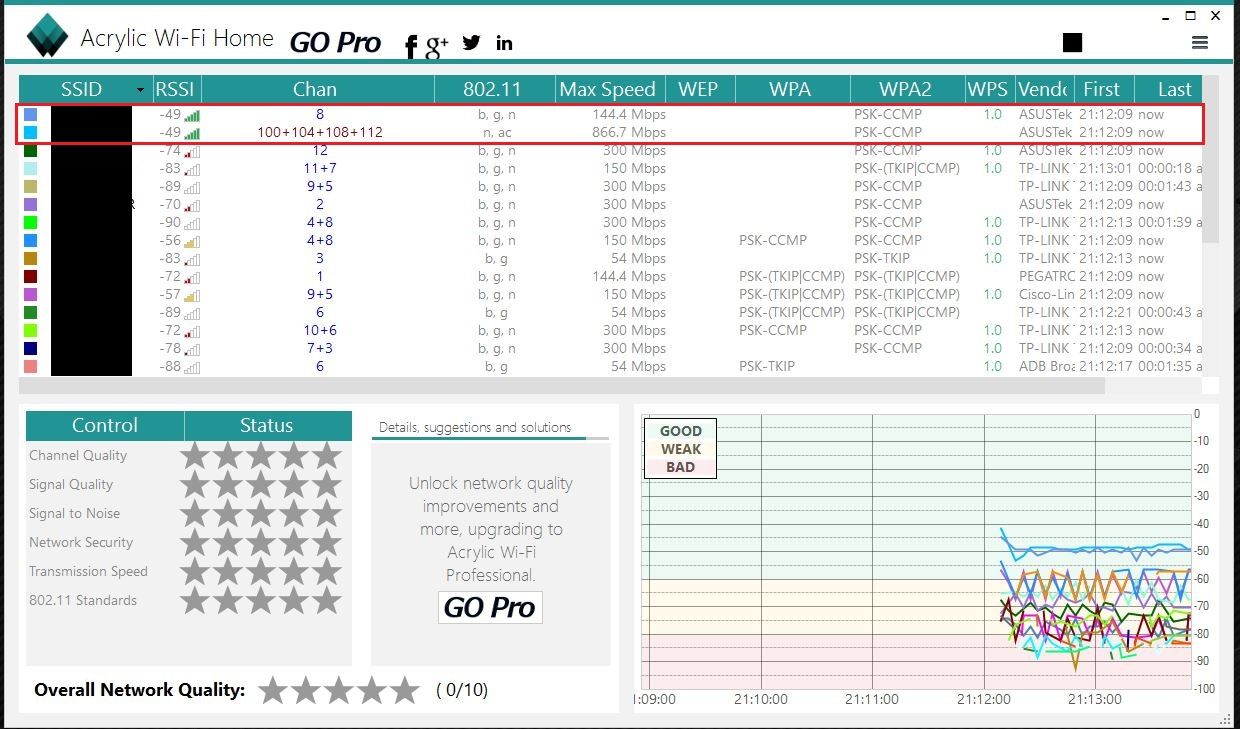Sort by WPA column header
This screenshot has height=729, width=1240.
791,89
